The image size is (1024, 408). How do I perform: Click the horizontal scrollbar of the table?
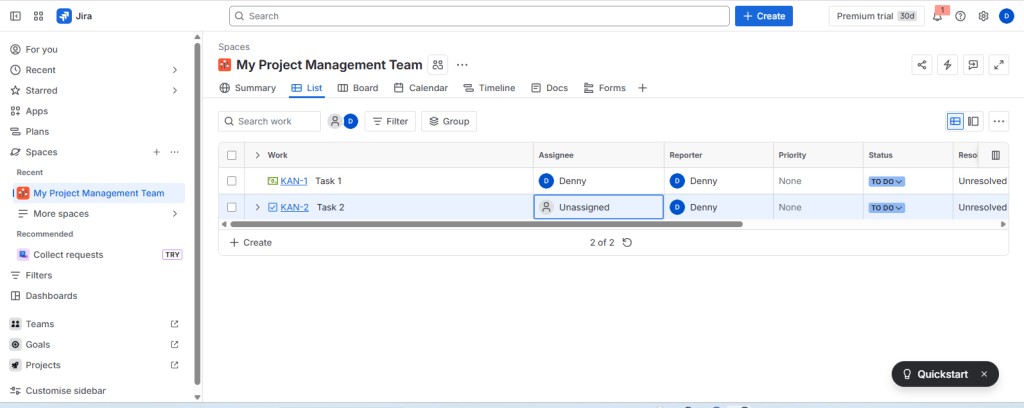coord(486,224)
